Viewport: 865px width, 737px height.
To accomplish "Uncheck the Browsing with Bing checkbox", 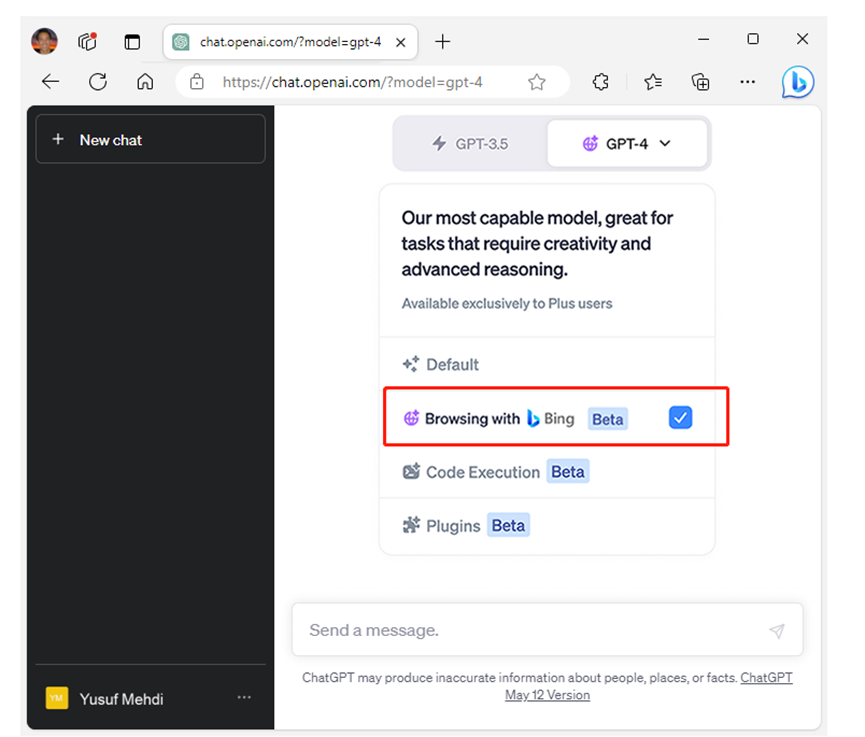I will point(680,418).
